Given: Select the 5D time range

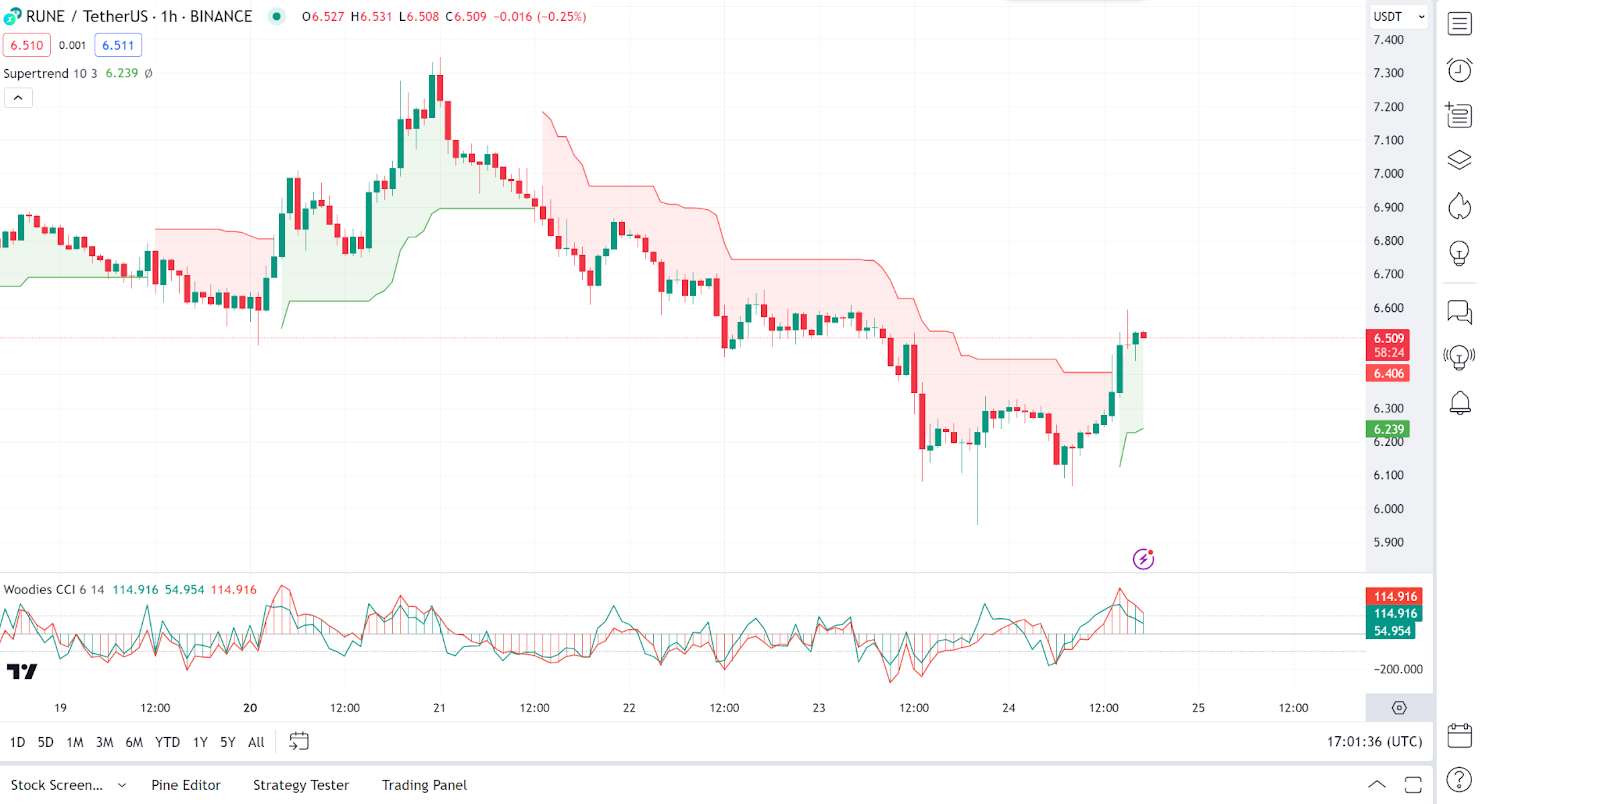Looking at the screenshot, I should pos(45,742).
